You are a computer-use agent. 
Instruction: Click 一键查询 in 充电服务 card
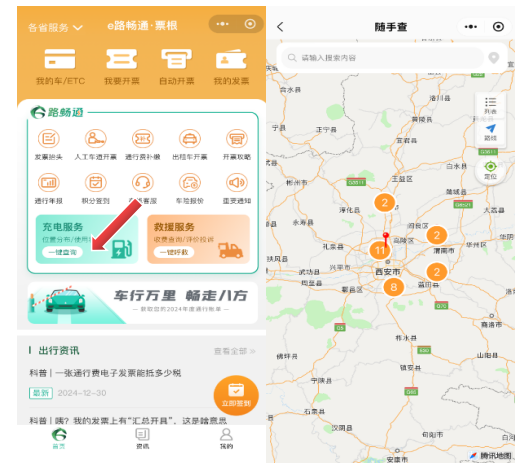click(63, 252)
